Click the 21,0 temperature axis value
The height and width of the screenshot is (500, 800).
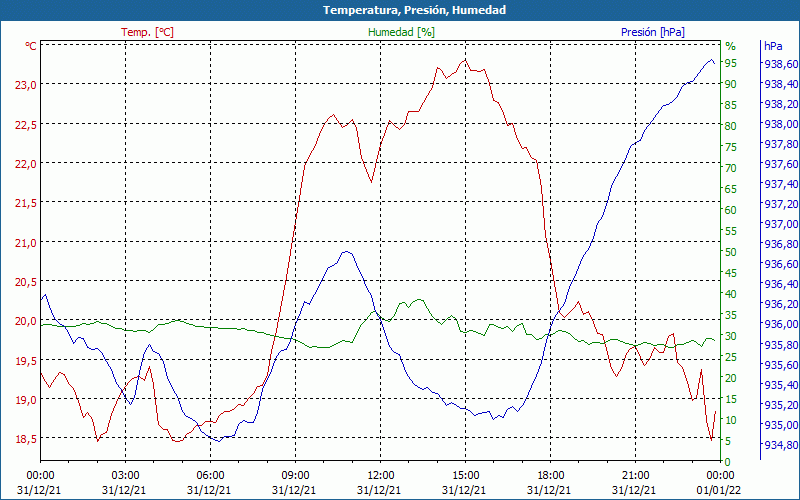28,242
